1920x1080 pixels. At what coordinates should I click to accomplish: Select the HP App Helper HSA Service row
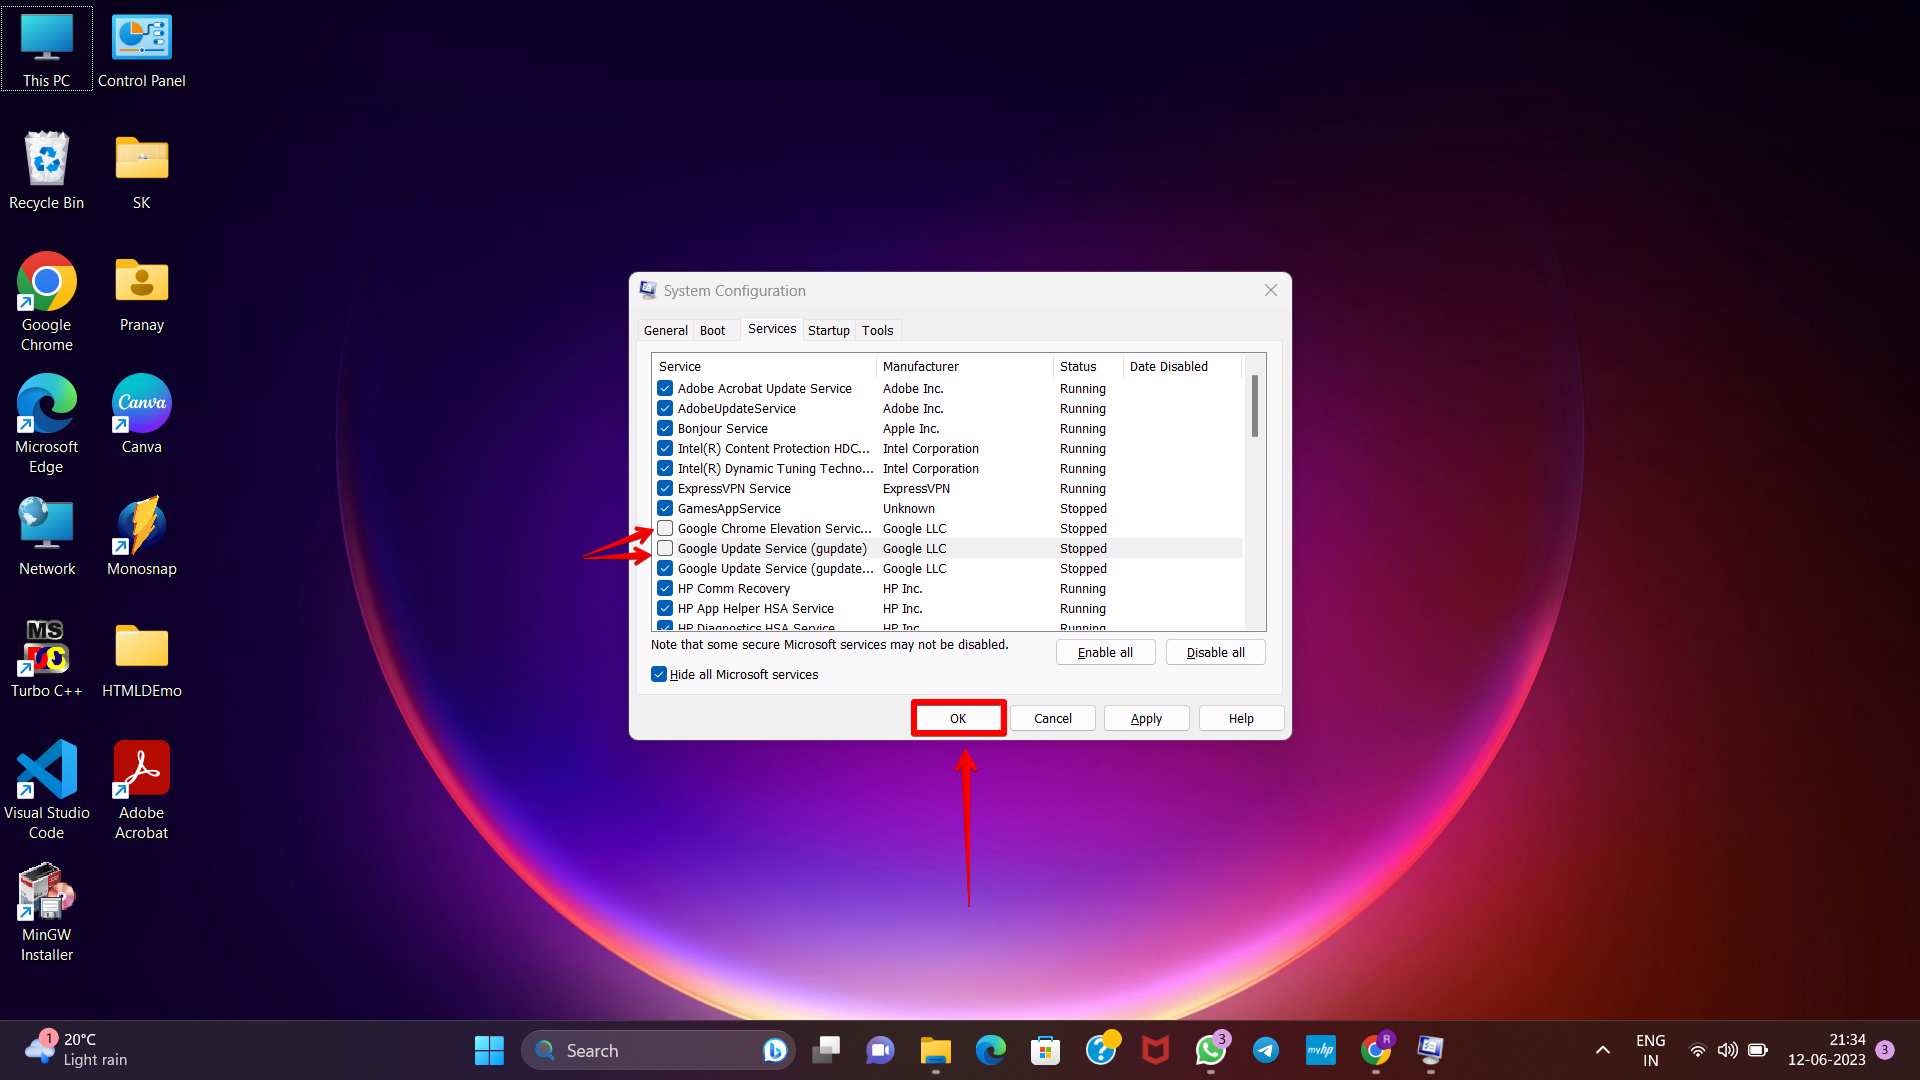[x=947, y=608]
